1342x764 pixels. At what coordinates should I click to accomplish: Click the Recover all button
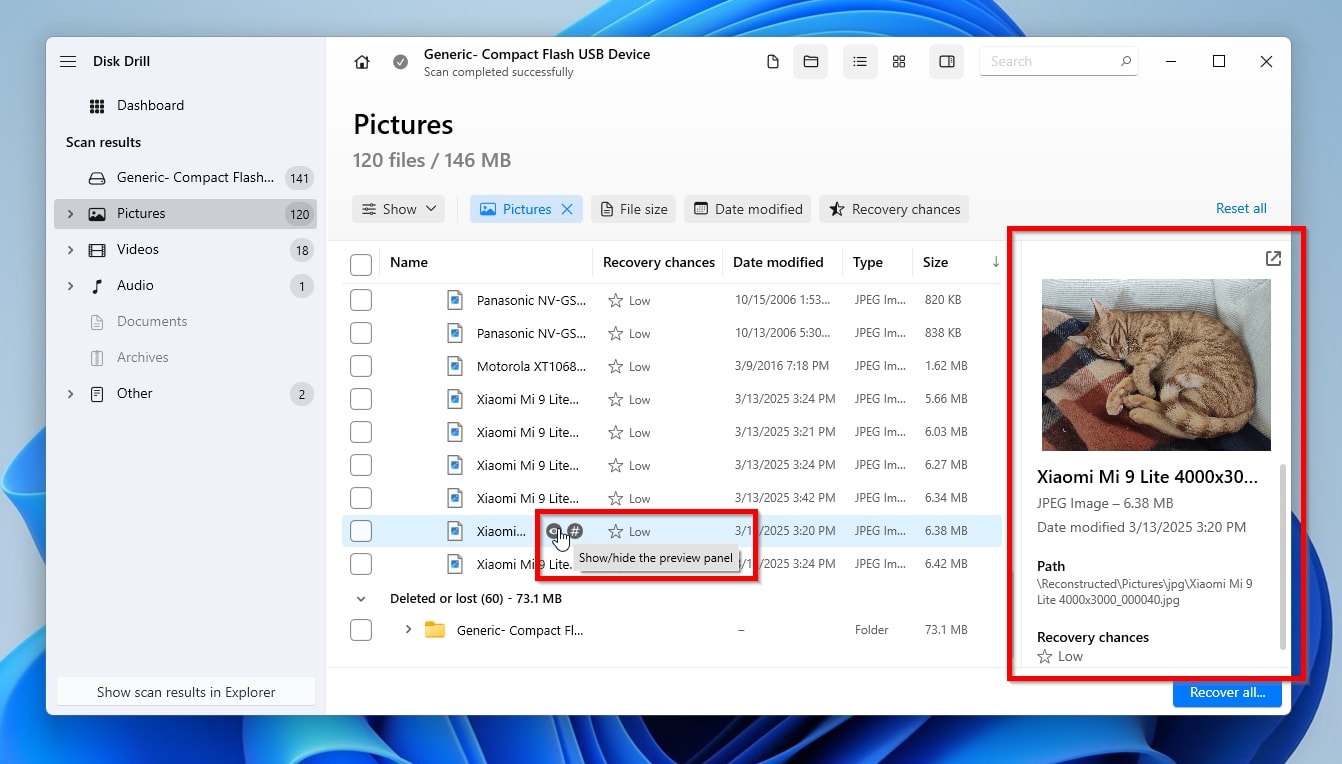1227,692
